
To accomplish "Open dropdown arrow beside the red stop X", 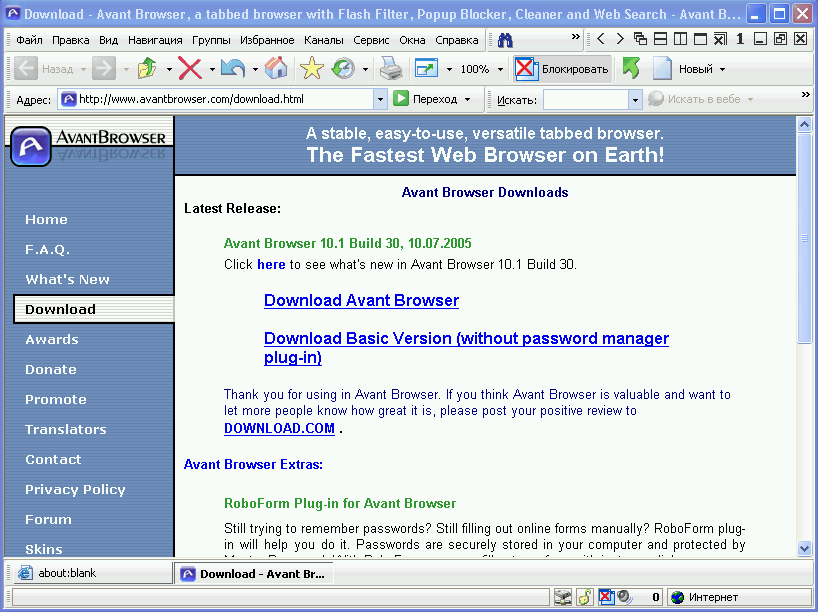I will coord(212,69).
